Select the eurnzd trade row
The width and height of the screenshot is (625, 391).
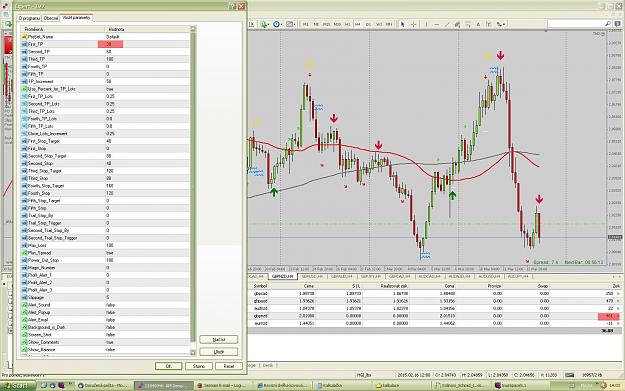click(434, 324)
